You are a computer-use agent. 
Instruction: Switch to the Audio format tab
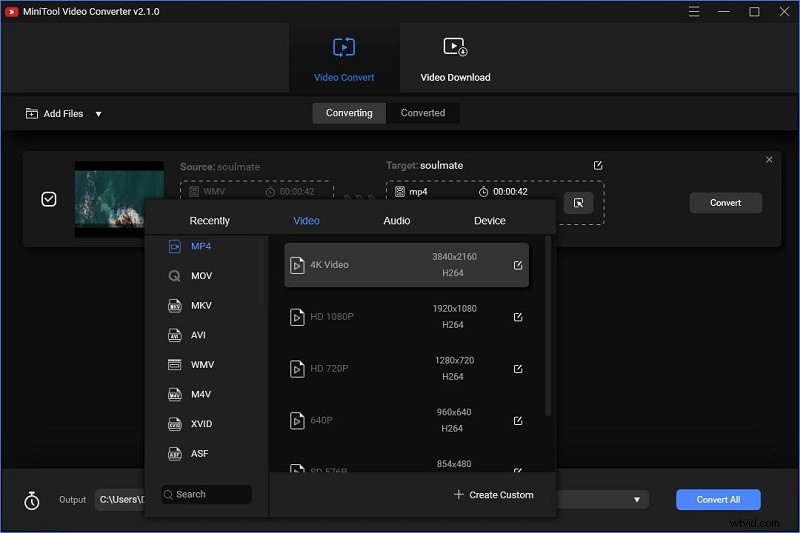tap(396, 220)
